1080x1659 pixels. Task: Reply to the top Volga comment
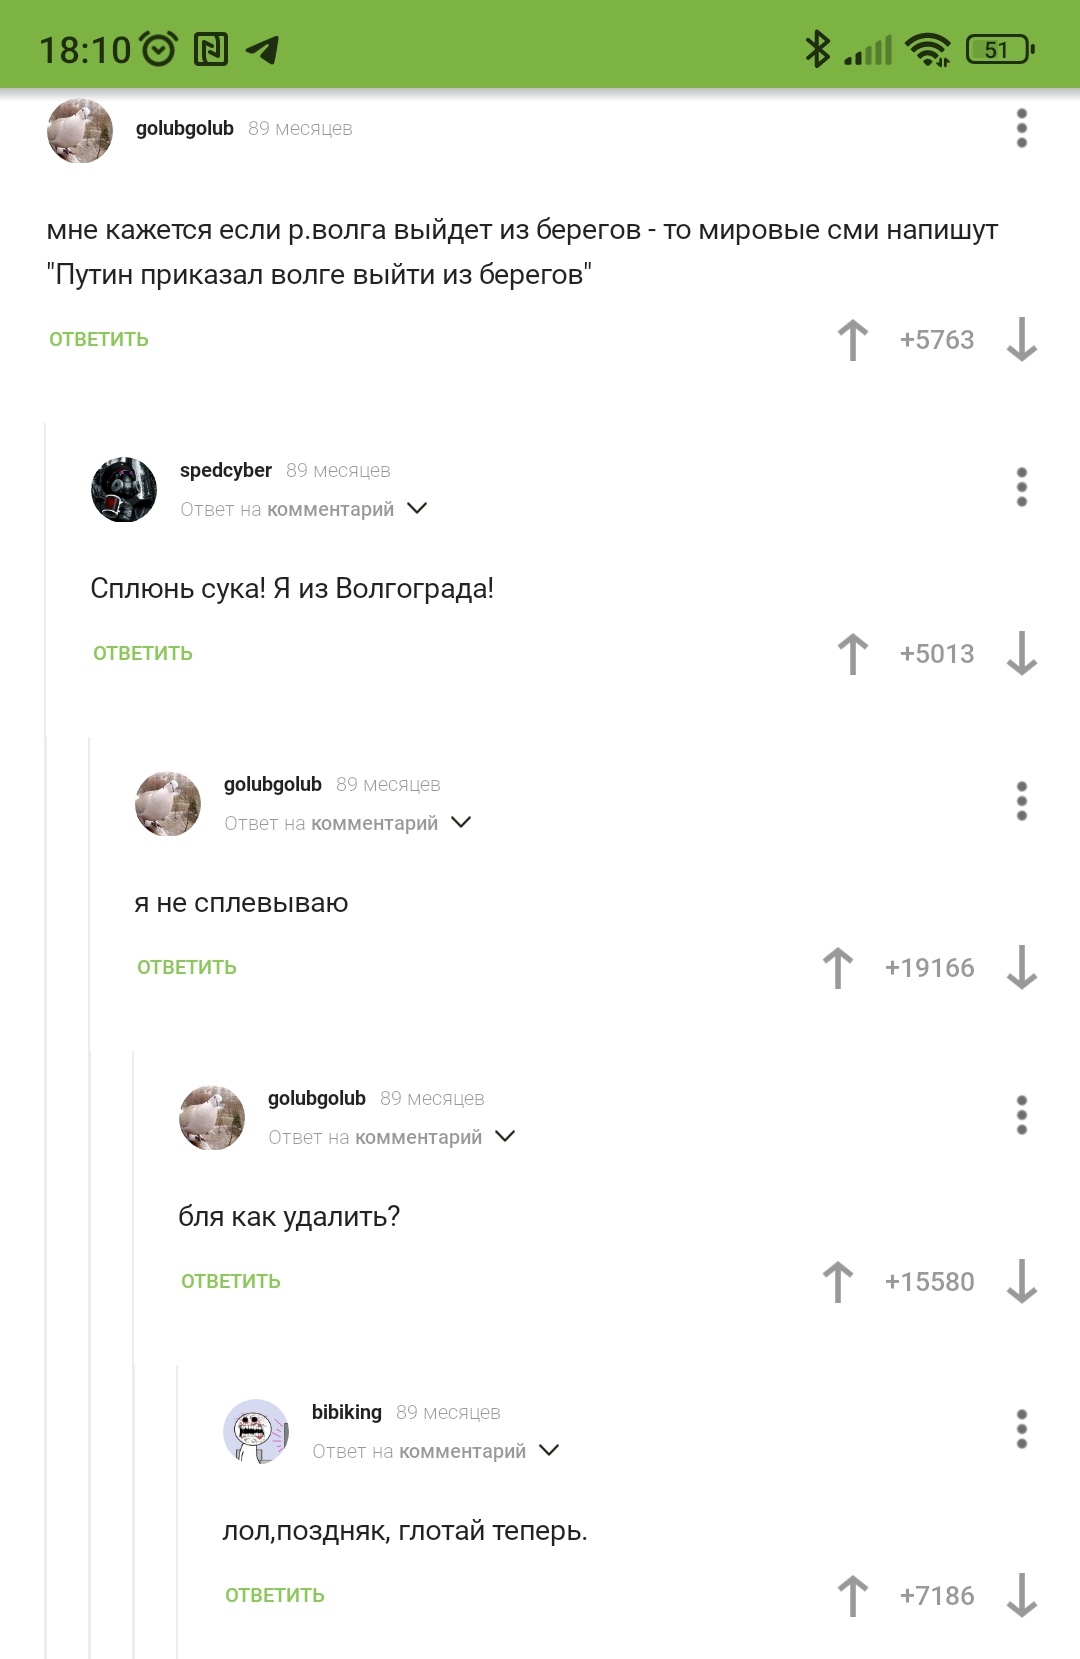pos(99,340)
